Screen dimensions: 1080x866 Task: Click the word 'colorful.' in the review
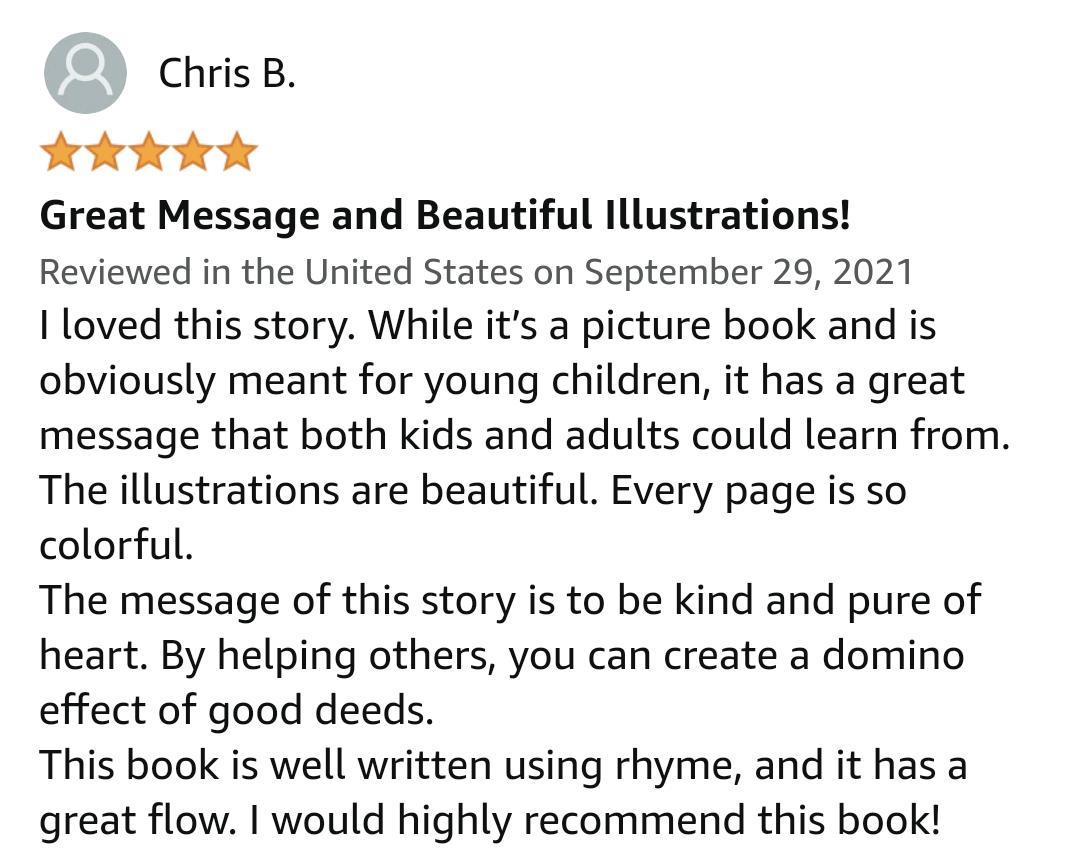coord(115,545)
